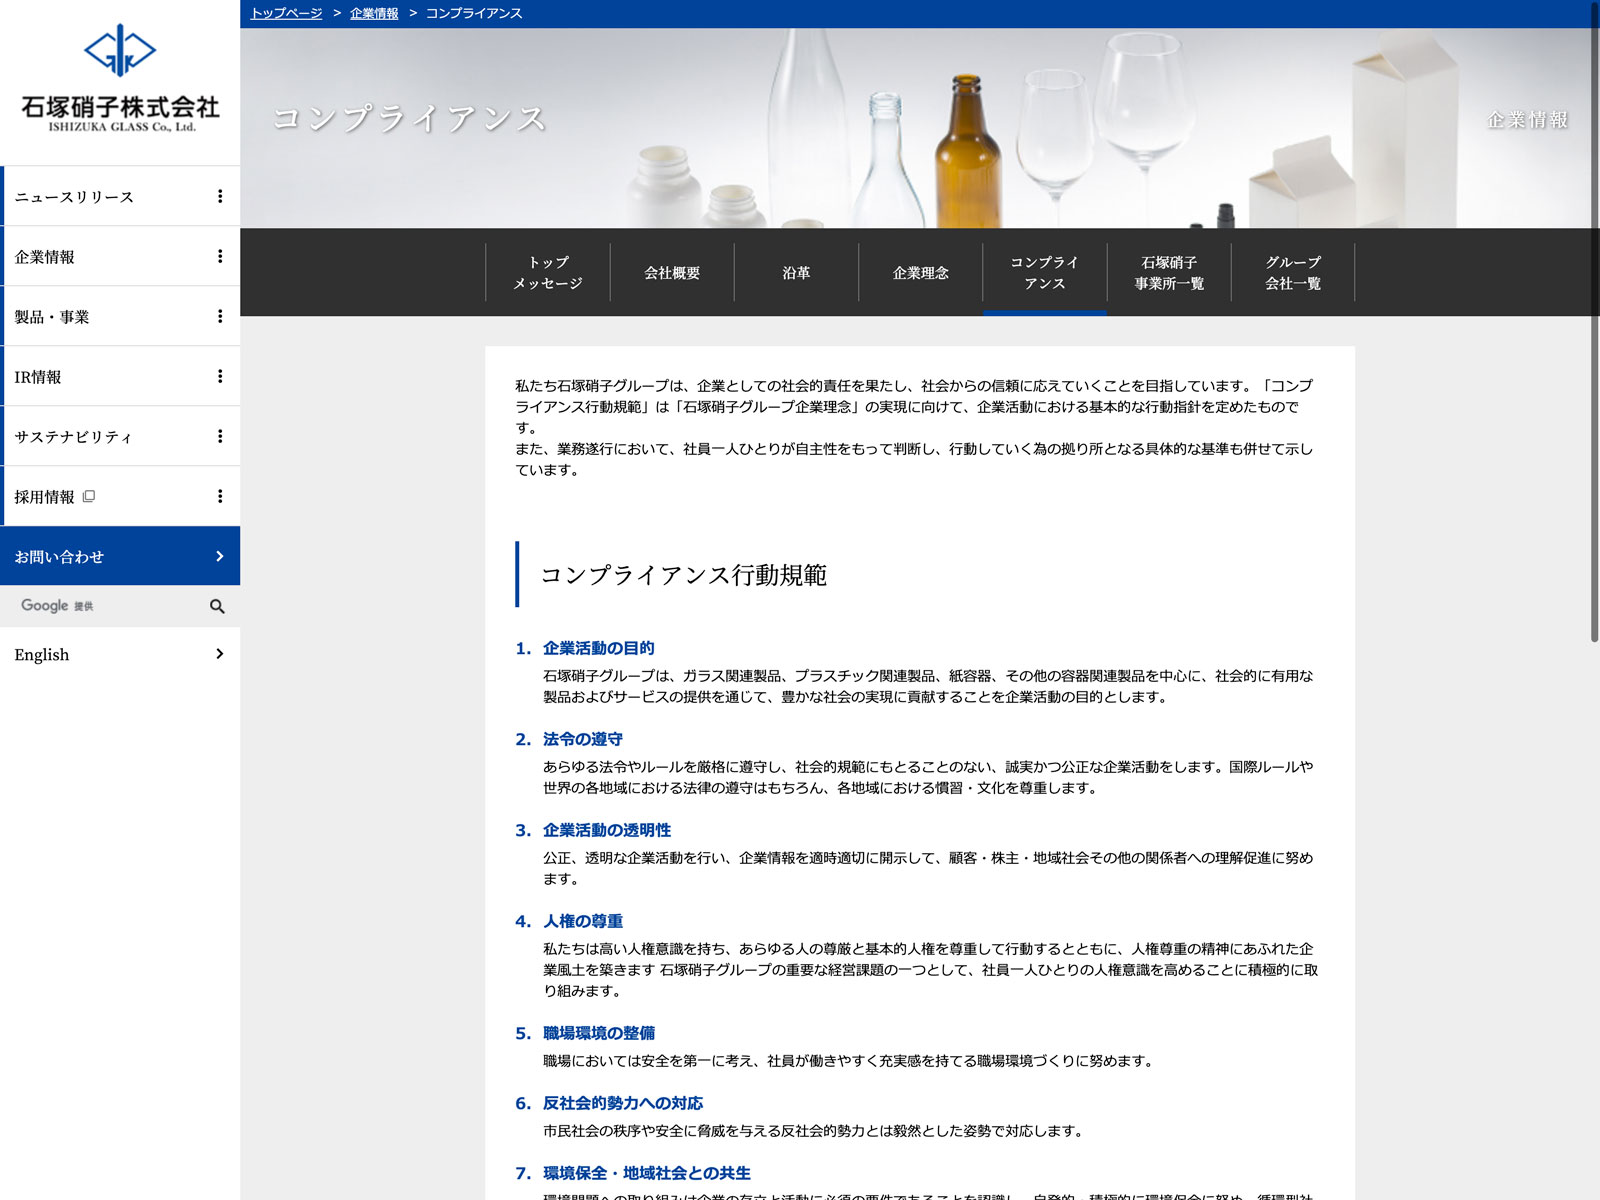The width and height of the screenshot is (1600, 1200).
Task: Open 石塚硝子事業所一覧 tab
Action: pos(1169,272)
